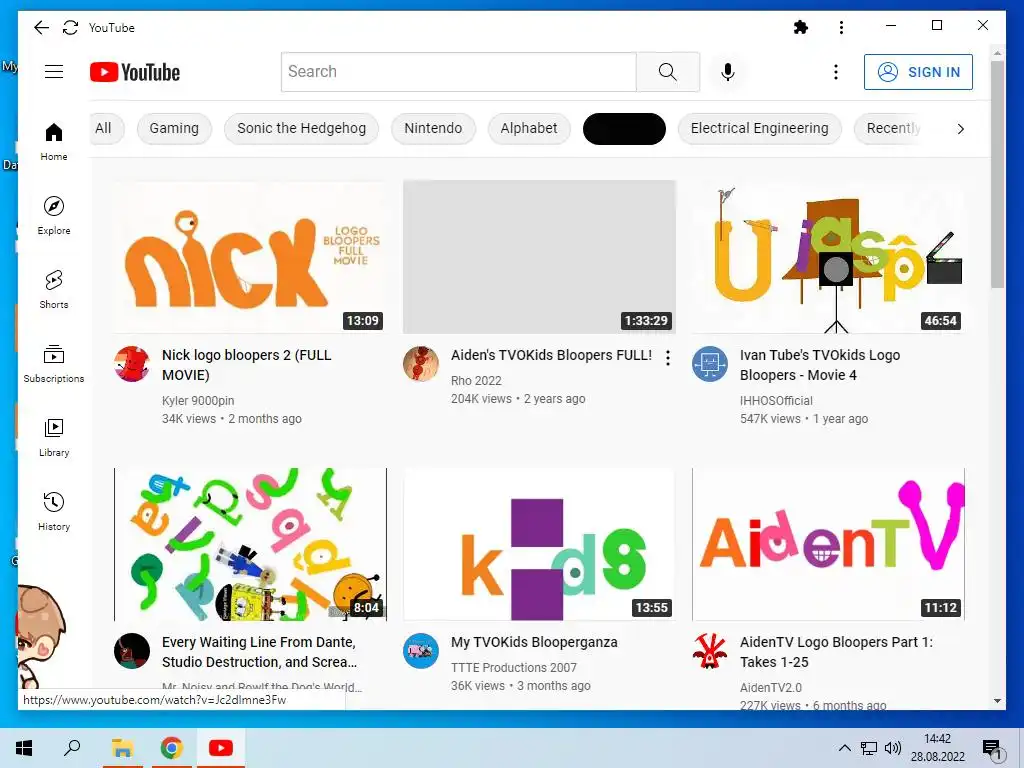Click the vertical scrollbar thumb
The height and width of the screenshot is (768, 1024).
pyautogui.click(x=997, y=174)
